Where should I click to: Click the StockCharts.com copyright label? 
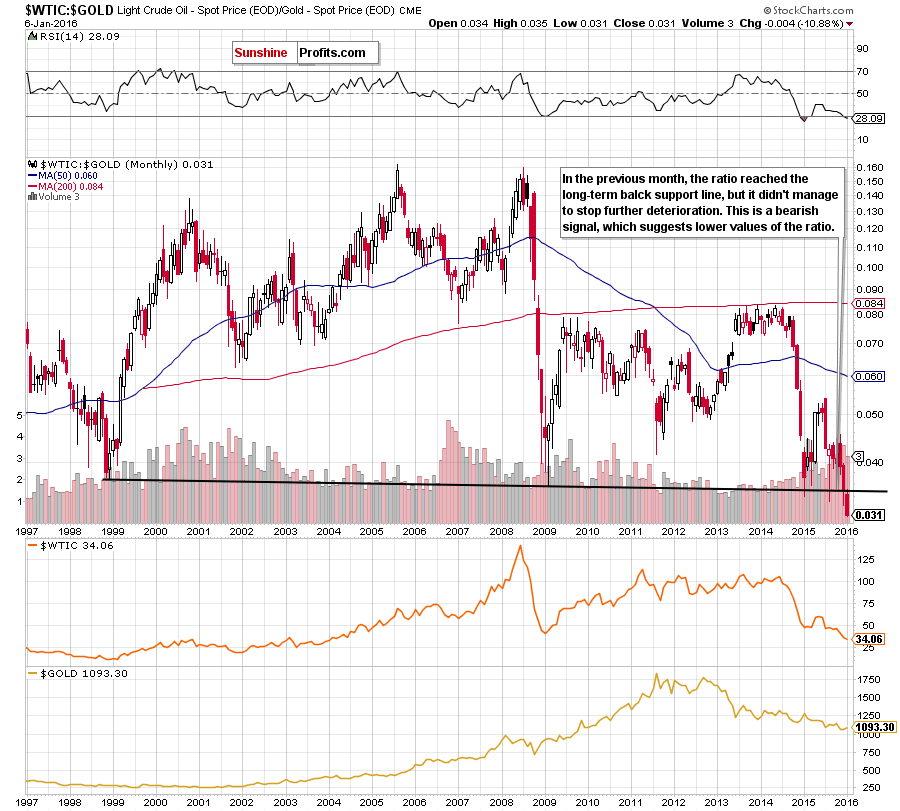pos(809,10)
